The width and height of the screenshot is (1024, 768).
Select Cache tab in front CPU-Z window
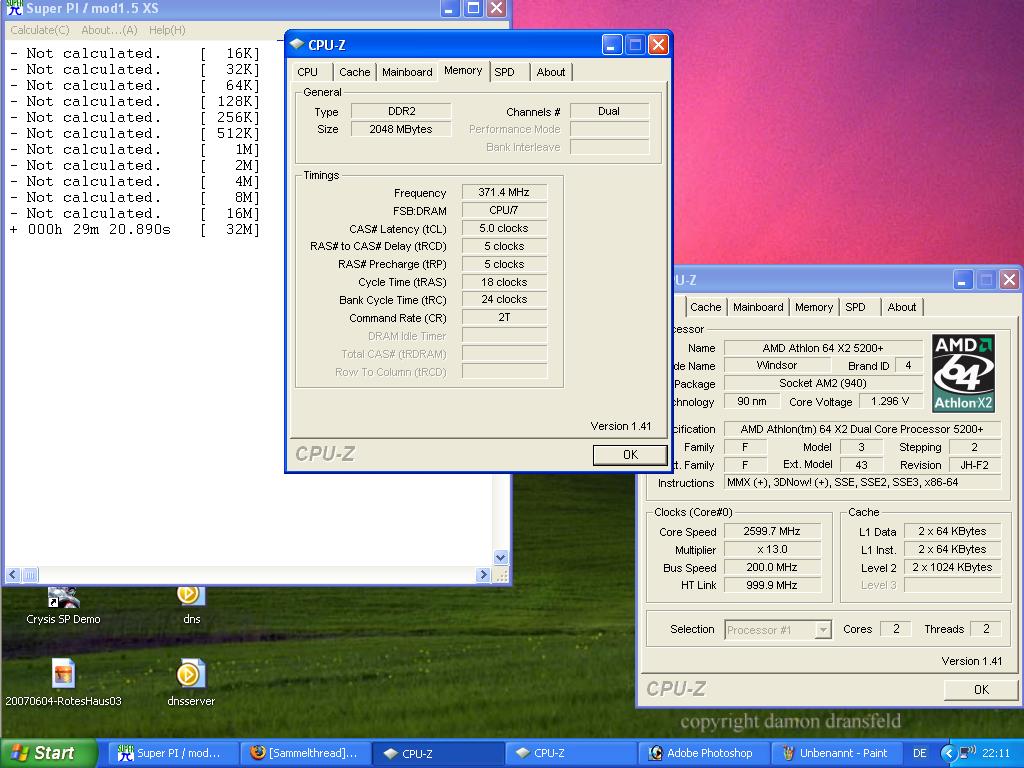coord(355,72)
